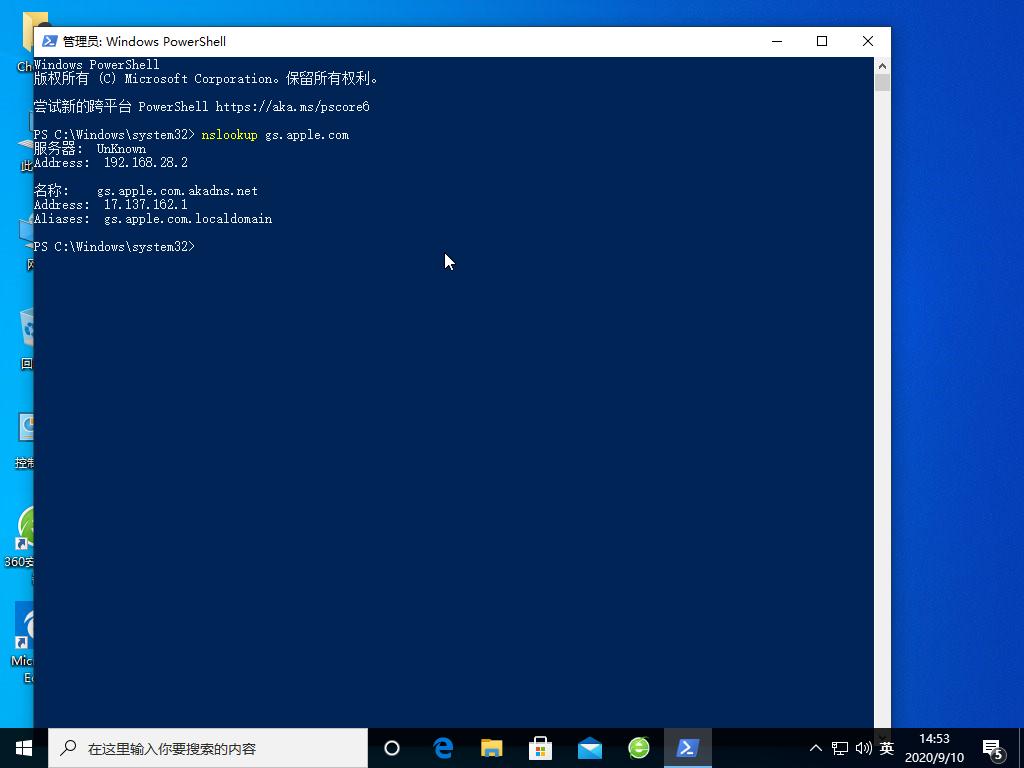Click the PowerShell scrollbar up arrow

tap(882, 65)
